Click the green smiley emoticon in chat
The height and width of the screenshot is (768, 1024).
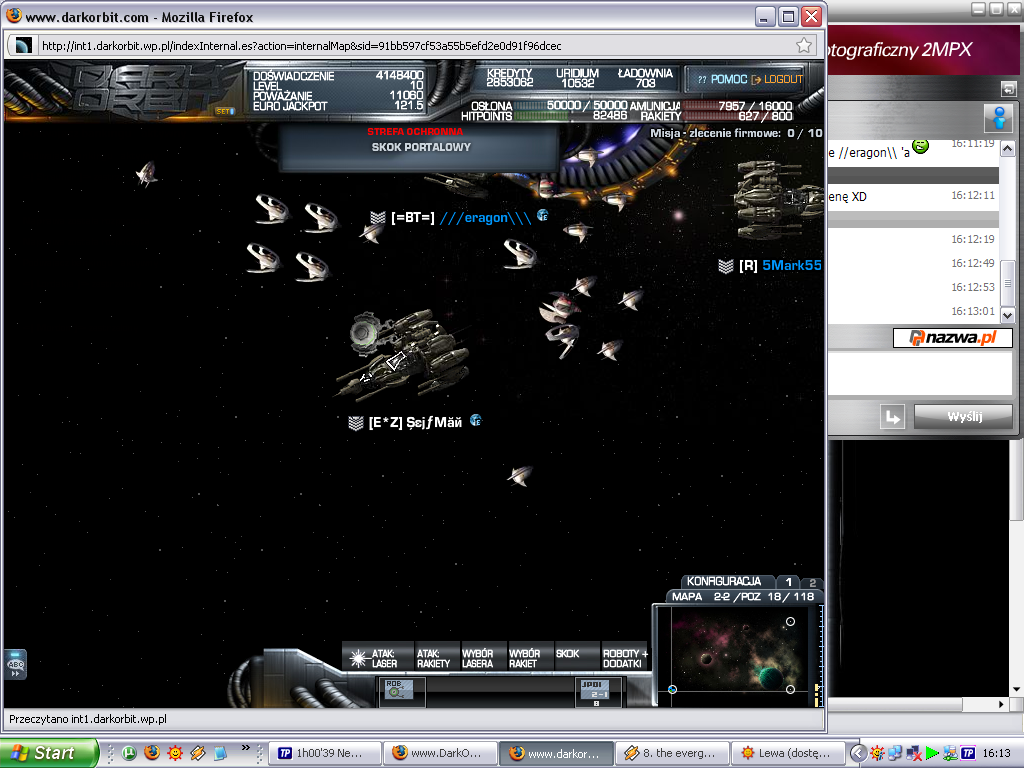coord(921,147)
